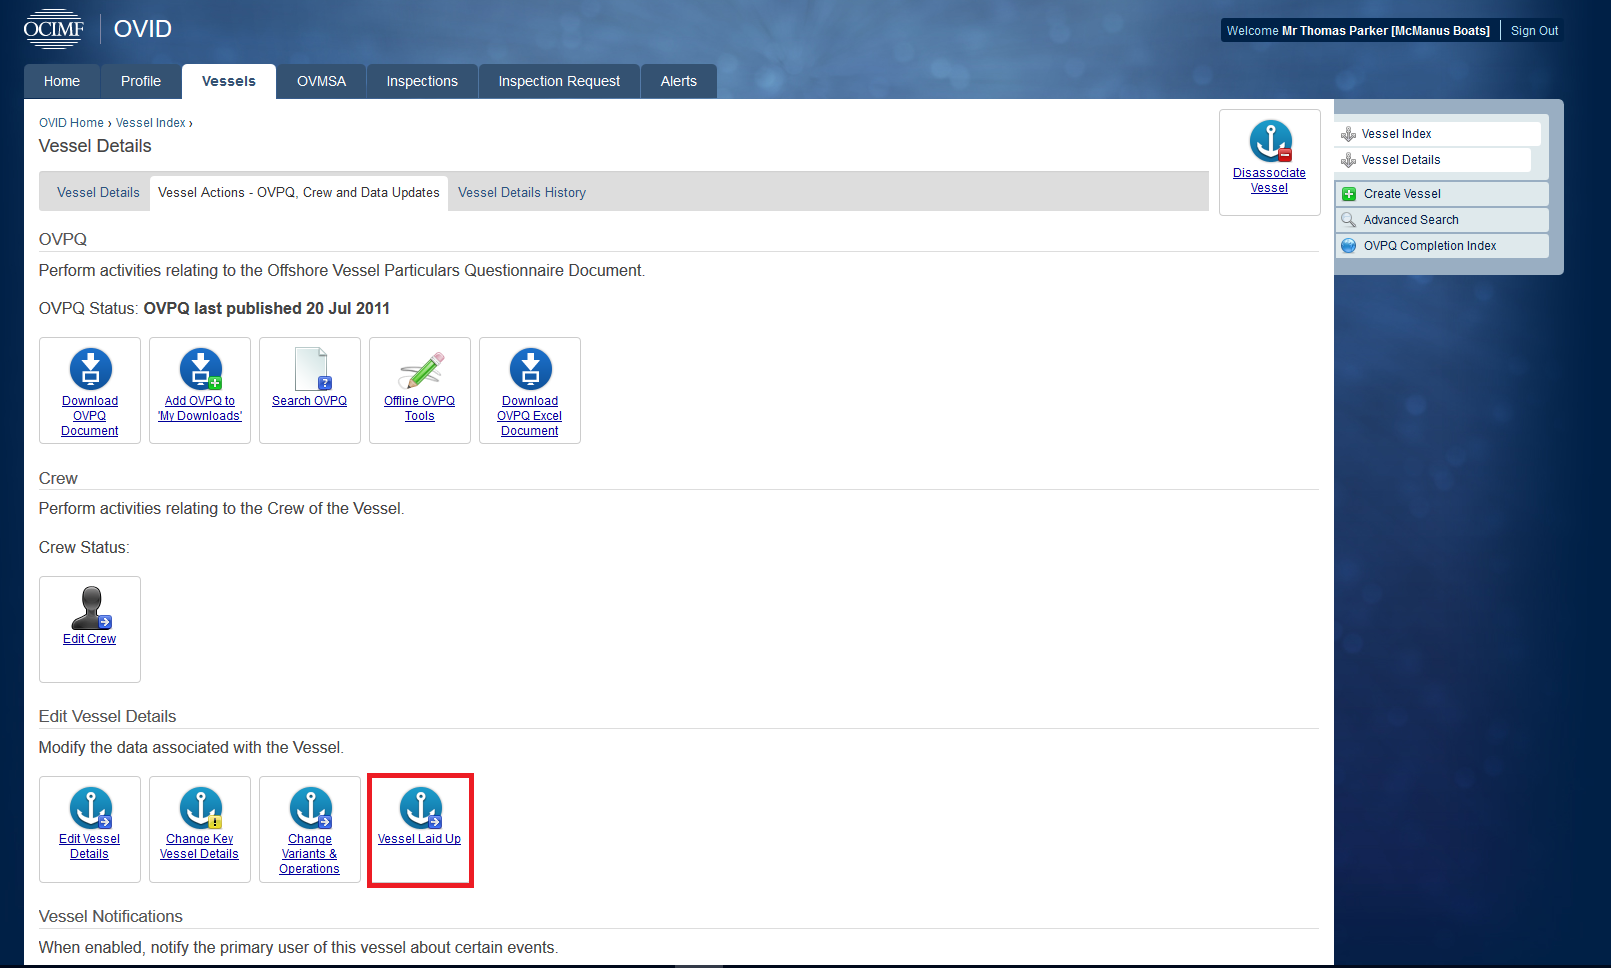Viewport: 1611px width, 968px height.
Task: Open the Change Key Vessel Details icon
Action: pyautogui.click(x=200, y=808)
